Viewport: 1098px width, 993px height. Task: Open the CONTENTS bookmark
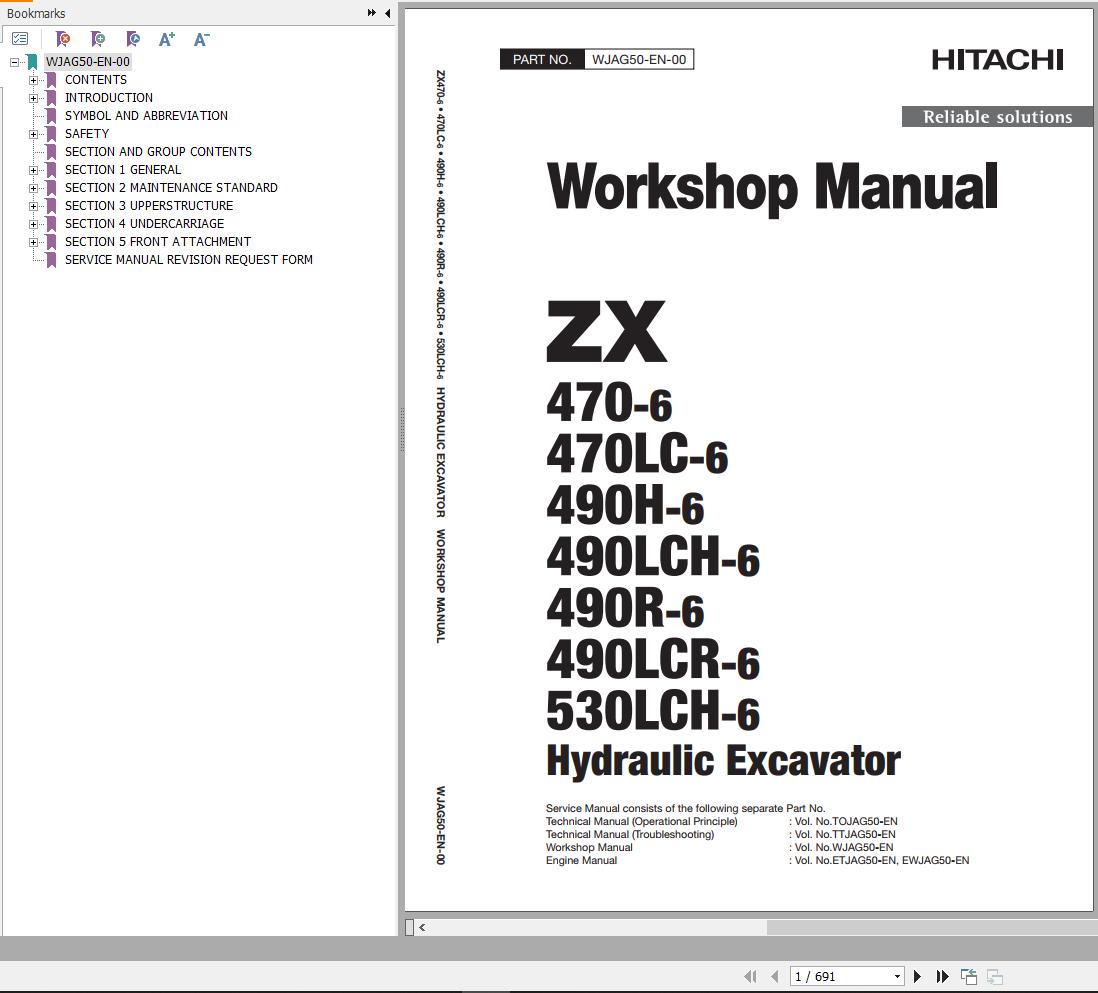96,80
